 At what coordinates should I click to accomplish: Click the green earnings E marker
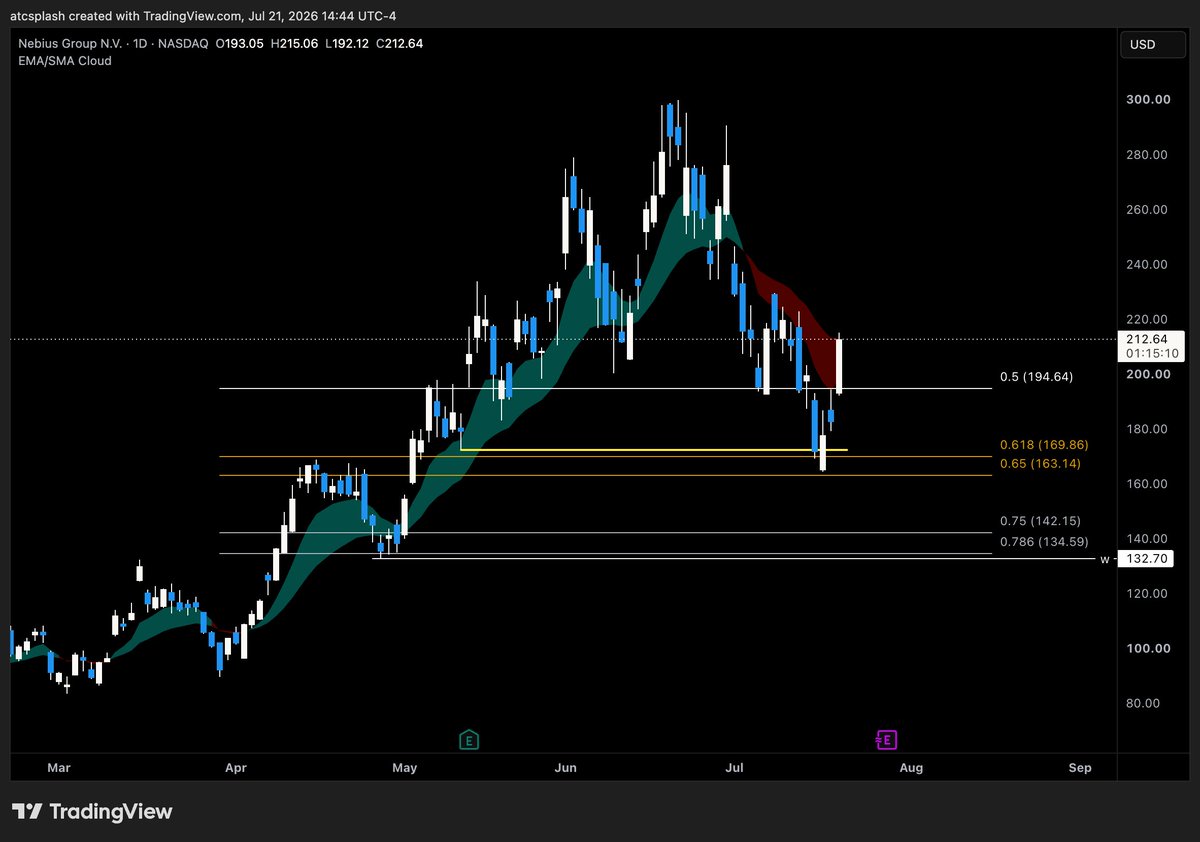468,740
